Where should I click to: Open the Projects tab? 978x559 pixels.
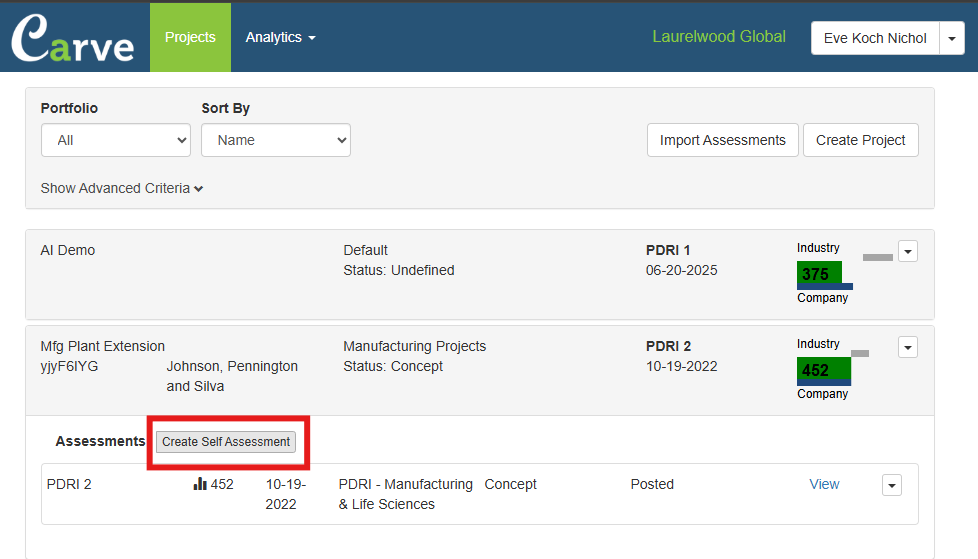[190, 37]
